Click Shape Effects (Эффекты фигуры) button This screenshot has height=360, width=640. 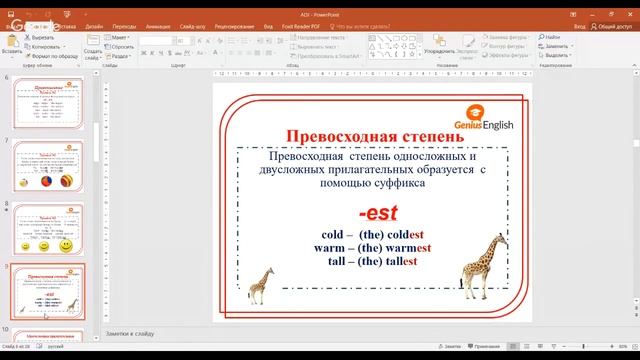[505, 55]
